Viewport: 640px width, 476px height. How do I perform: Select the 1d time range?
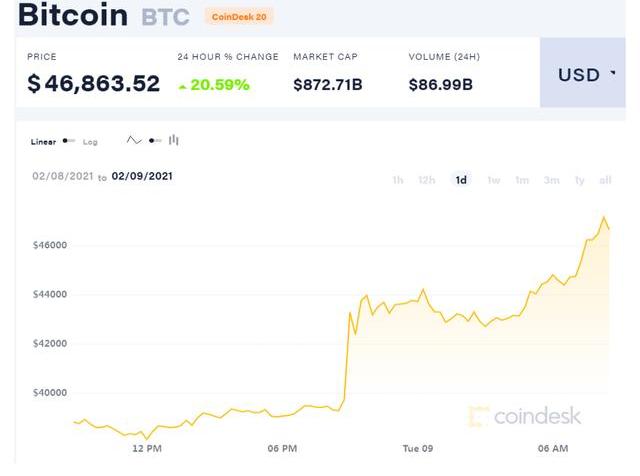pyautogui.click(x=461, y=180)
